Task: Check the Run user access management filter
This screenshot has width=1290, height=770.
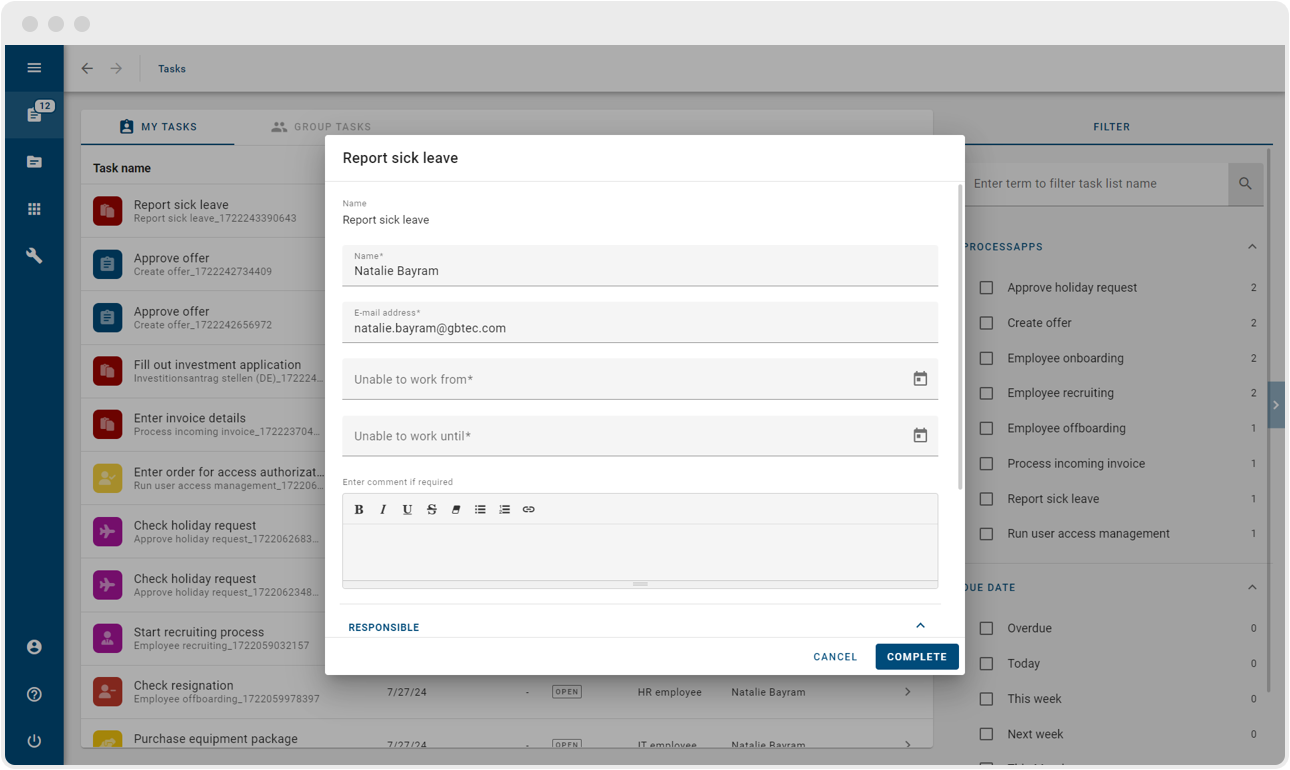Action: pos(986,534)
